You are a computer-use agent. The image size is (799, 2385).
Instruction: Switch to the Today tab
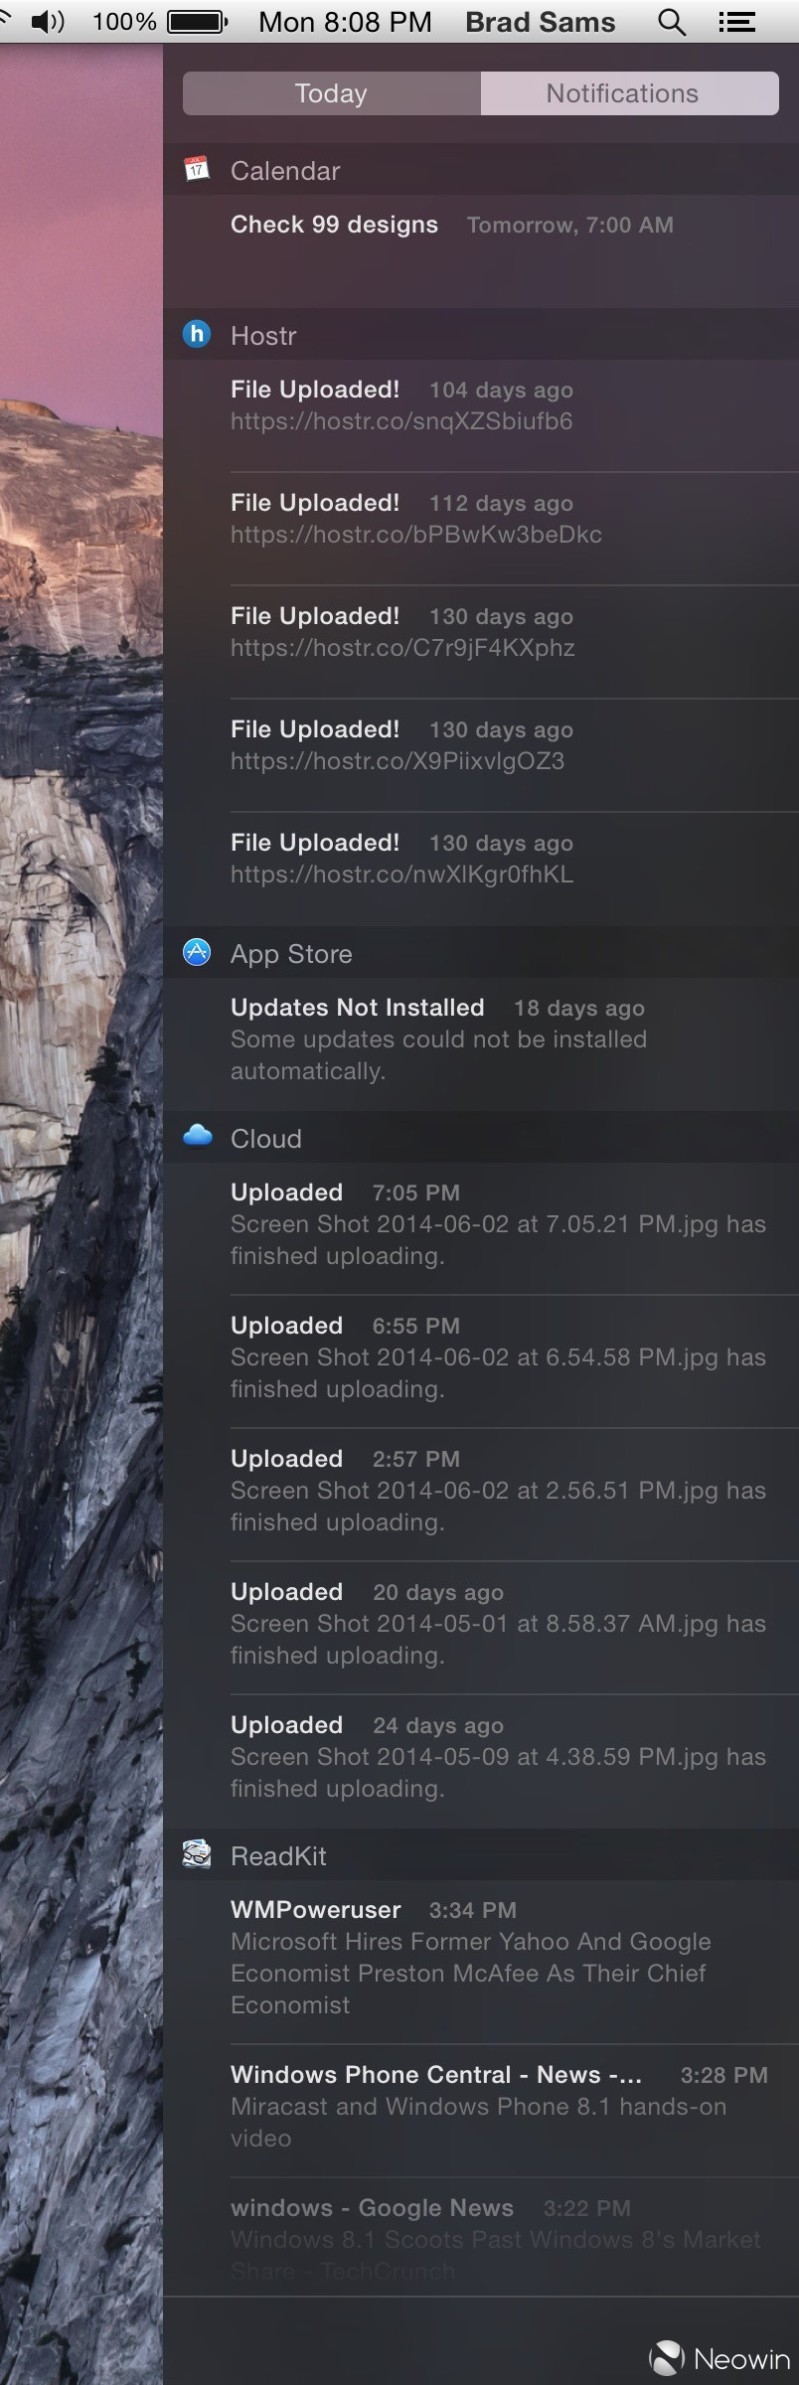coord(331,93)
